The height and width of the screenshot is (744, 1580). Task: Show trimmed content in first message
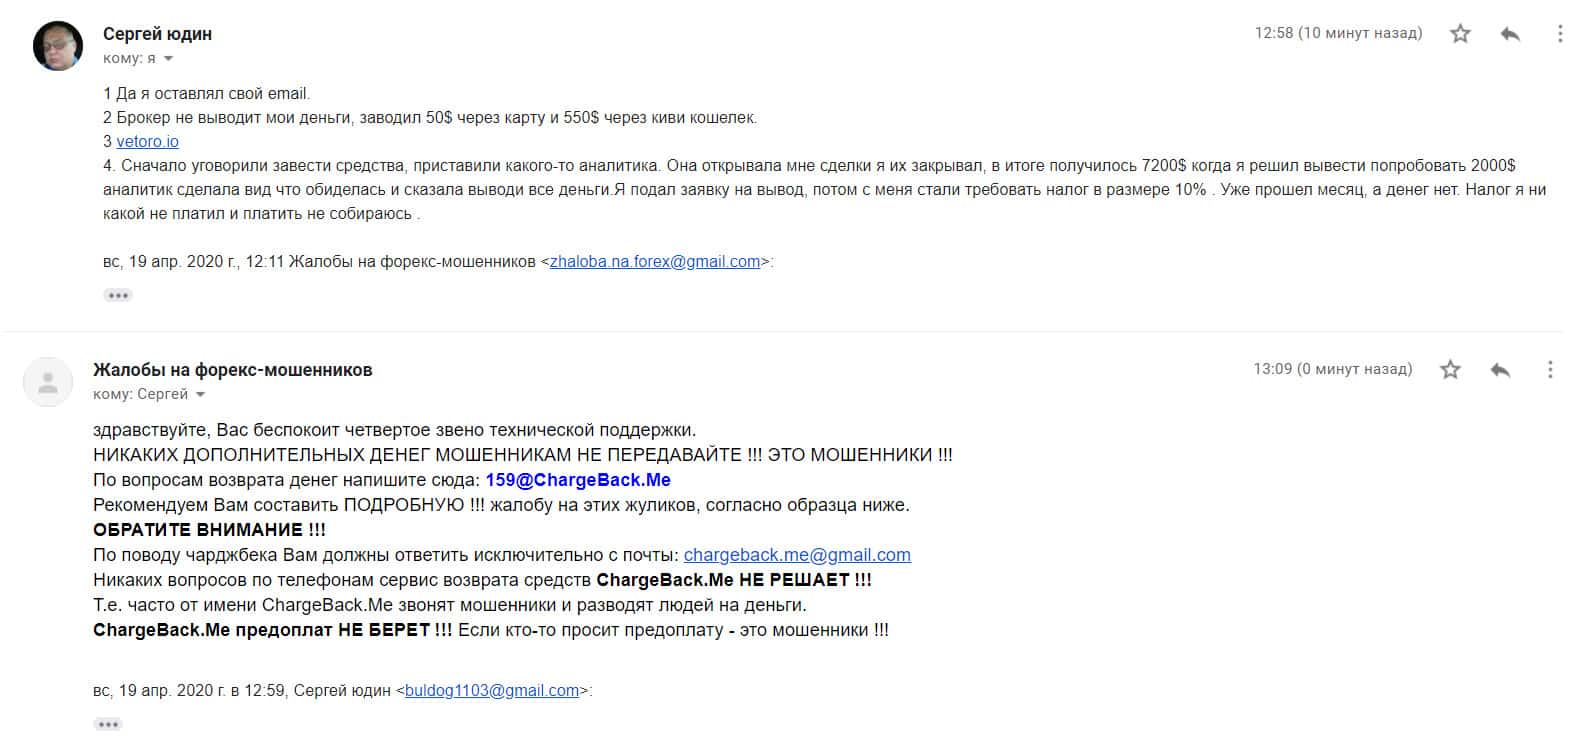(118, 295)
